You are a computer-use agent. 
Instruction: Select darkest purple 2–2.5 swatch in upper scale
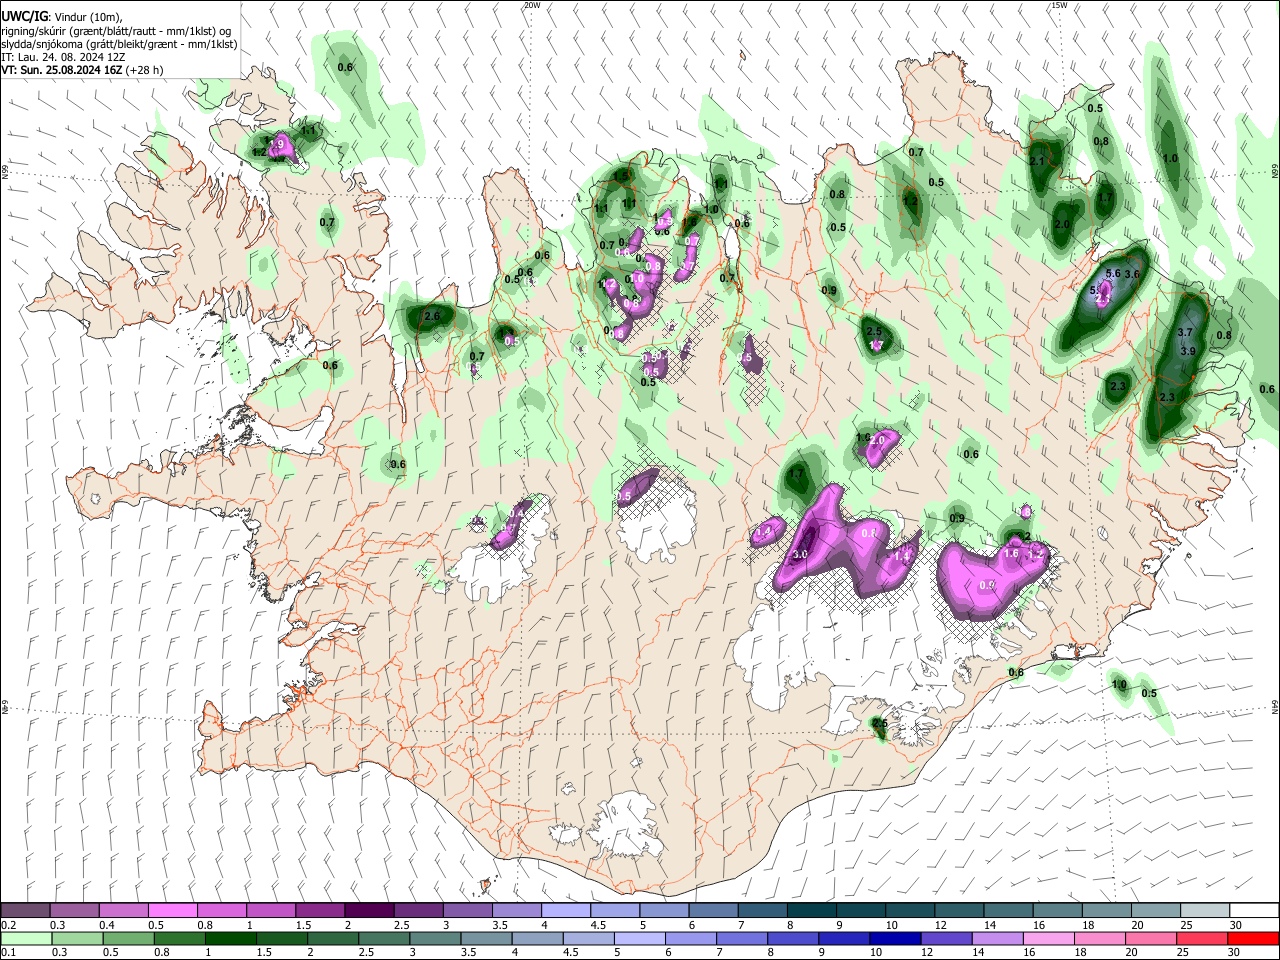pos(369,910)
